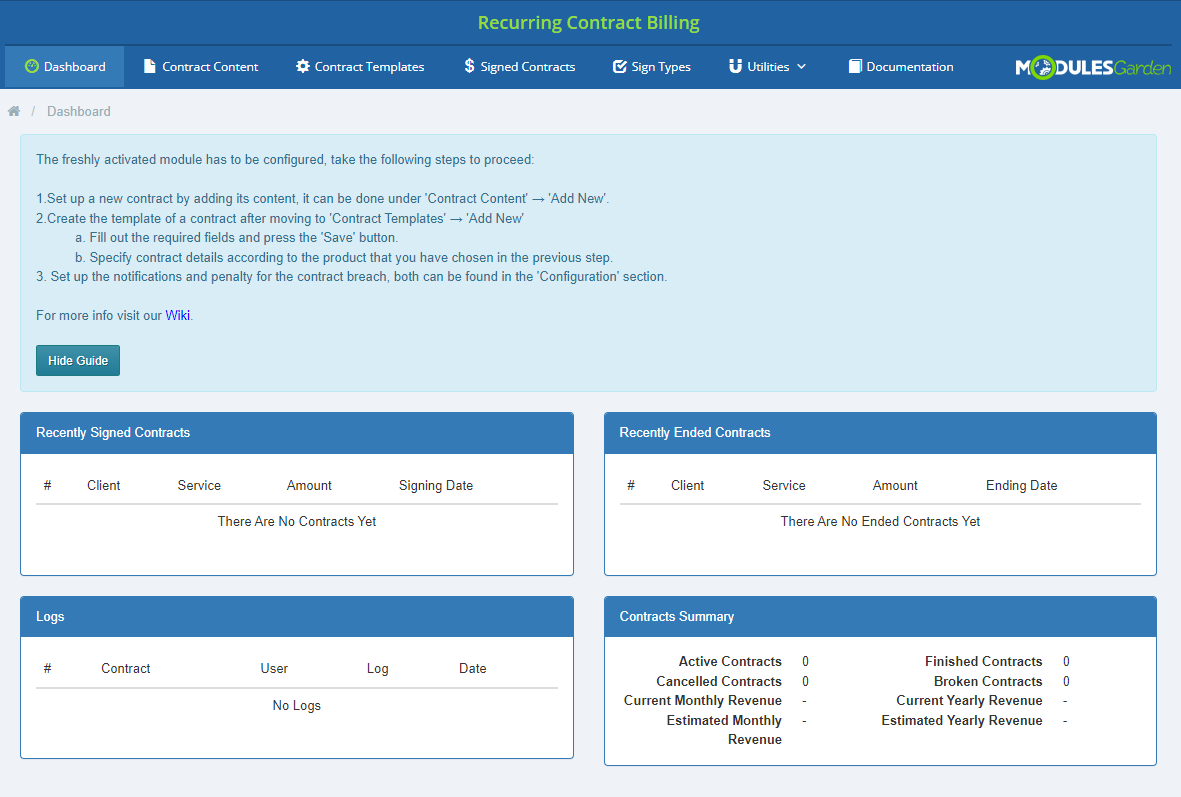Open the Dashboard menu tab
The image size is (1181, 797).
[x=65, y=66]
